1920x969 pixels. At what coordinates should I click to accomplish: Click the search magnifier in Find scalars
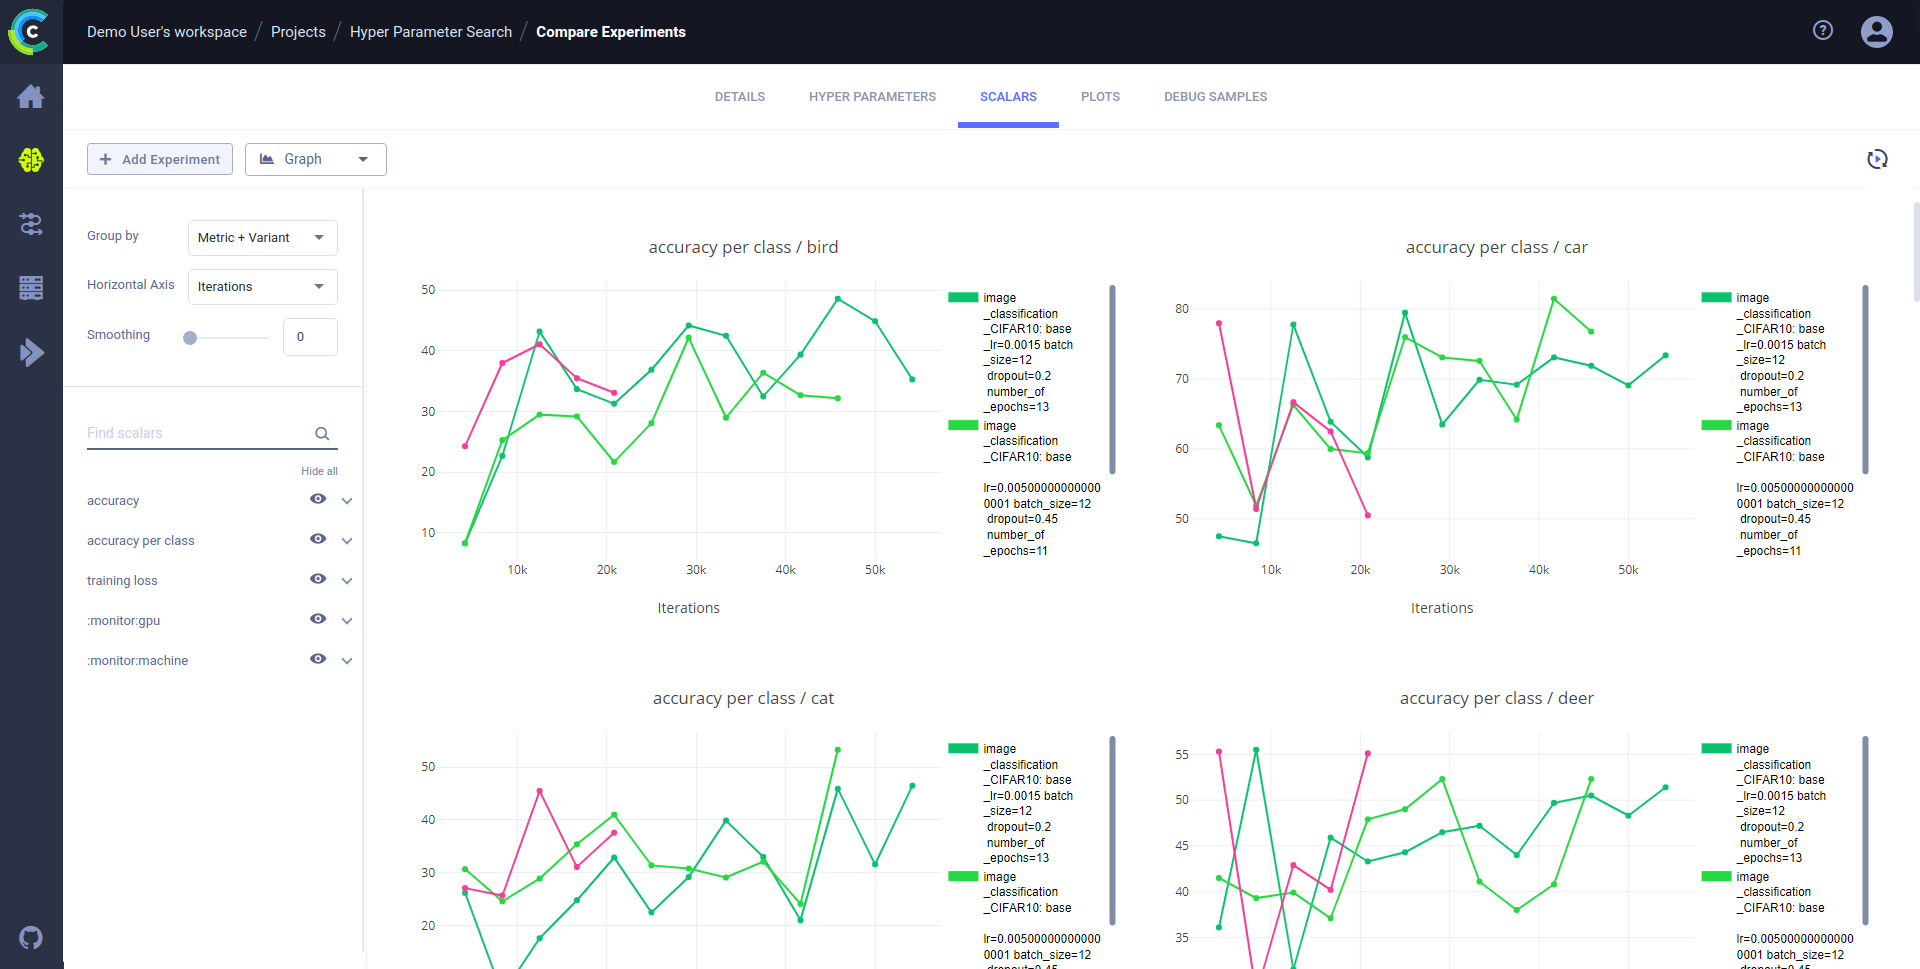(x=322, y=433)
